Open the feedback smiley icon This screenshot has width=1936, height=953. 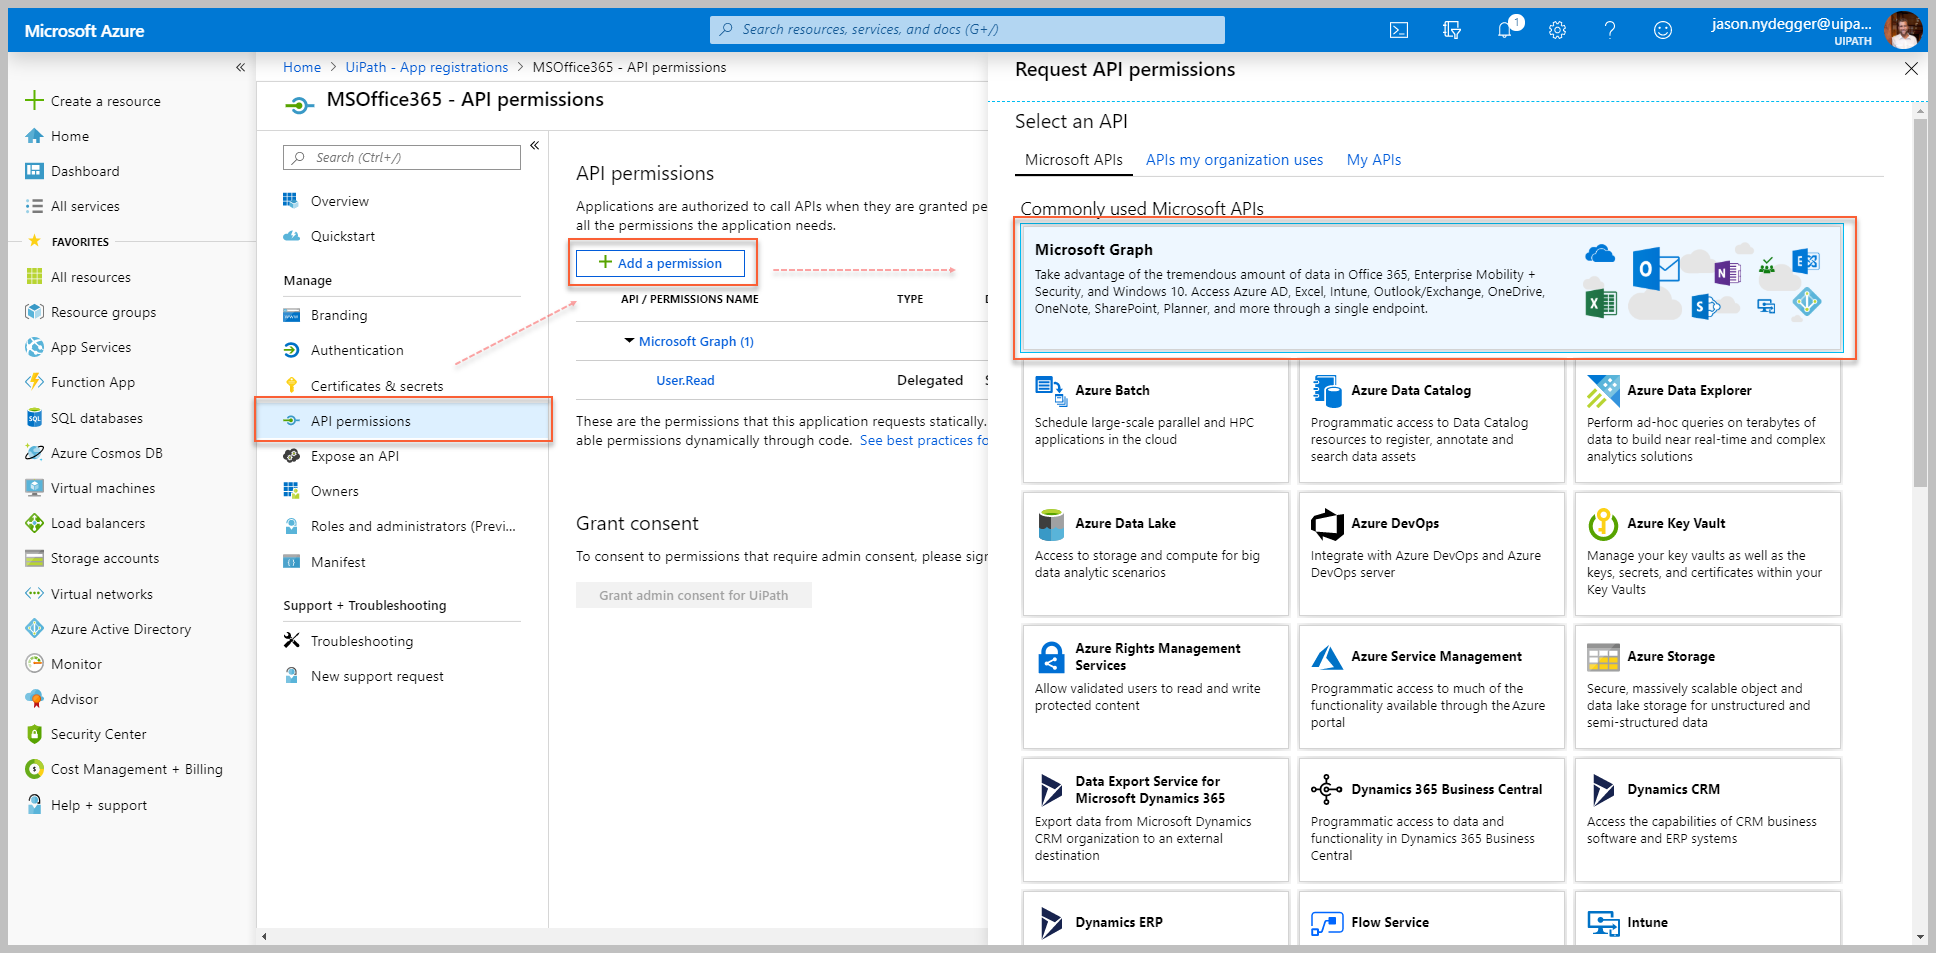[x=1662, y=30]
